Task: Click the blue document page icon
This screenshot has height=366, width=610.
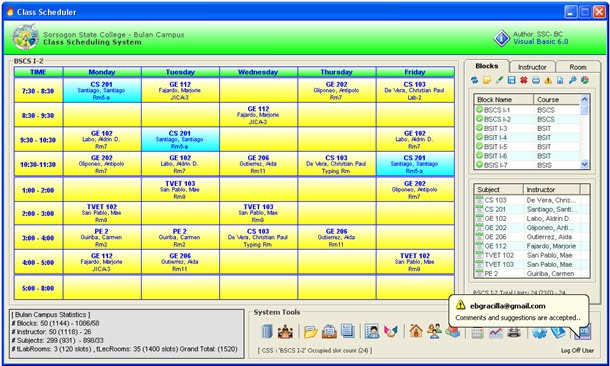Action: coord(560,80)
